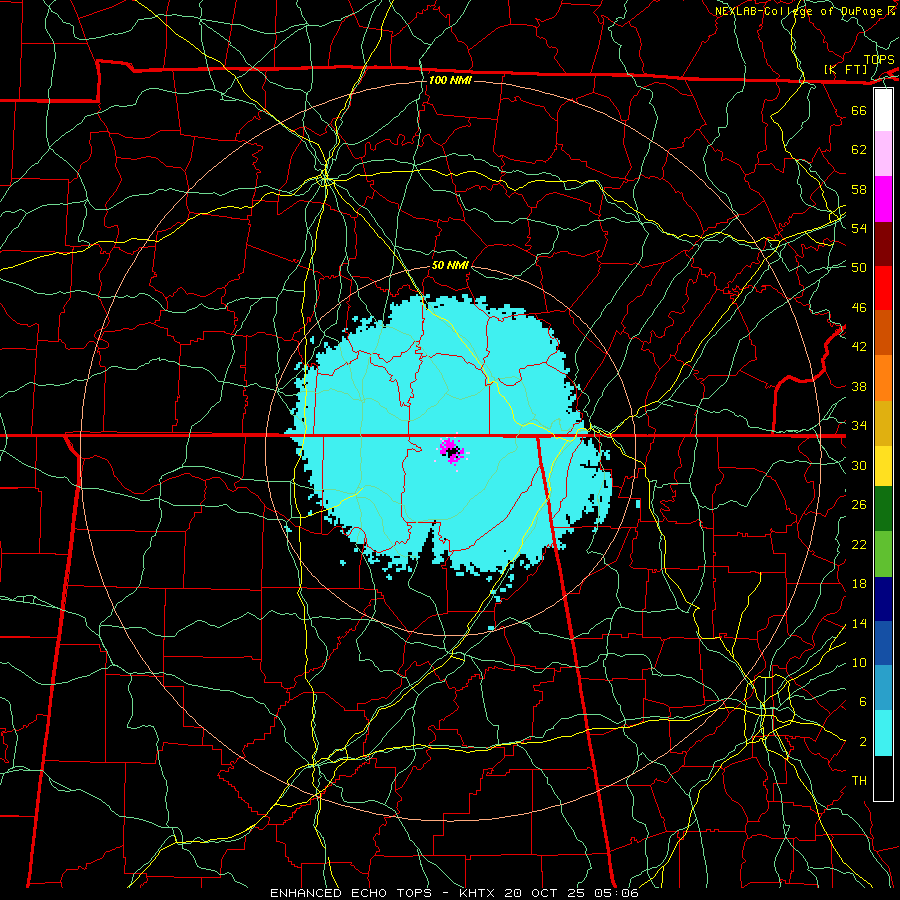Click the 'TOPS' legend title
The height and width of the screenshot is (900, 900).
[x=879, y=60]
